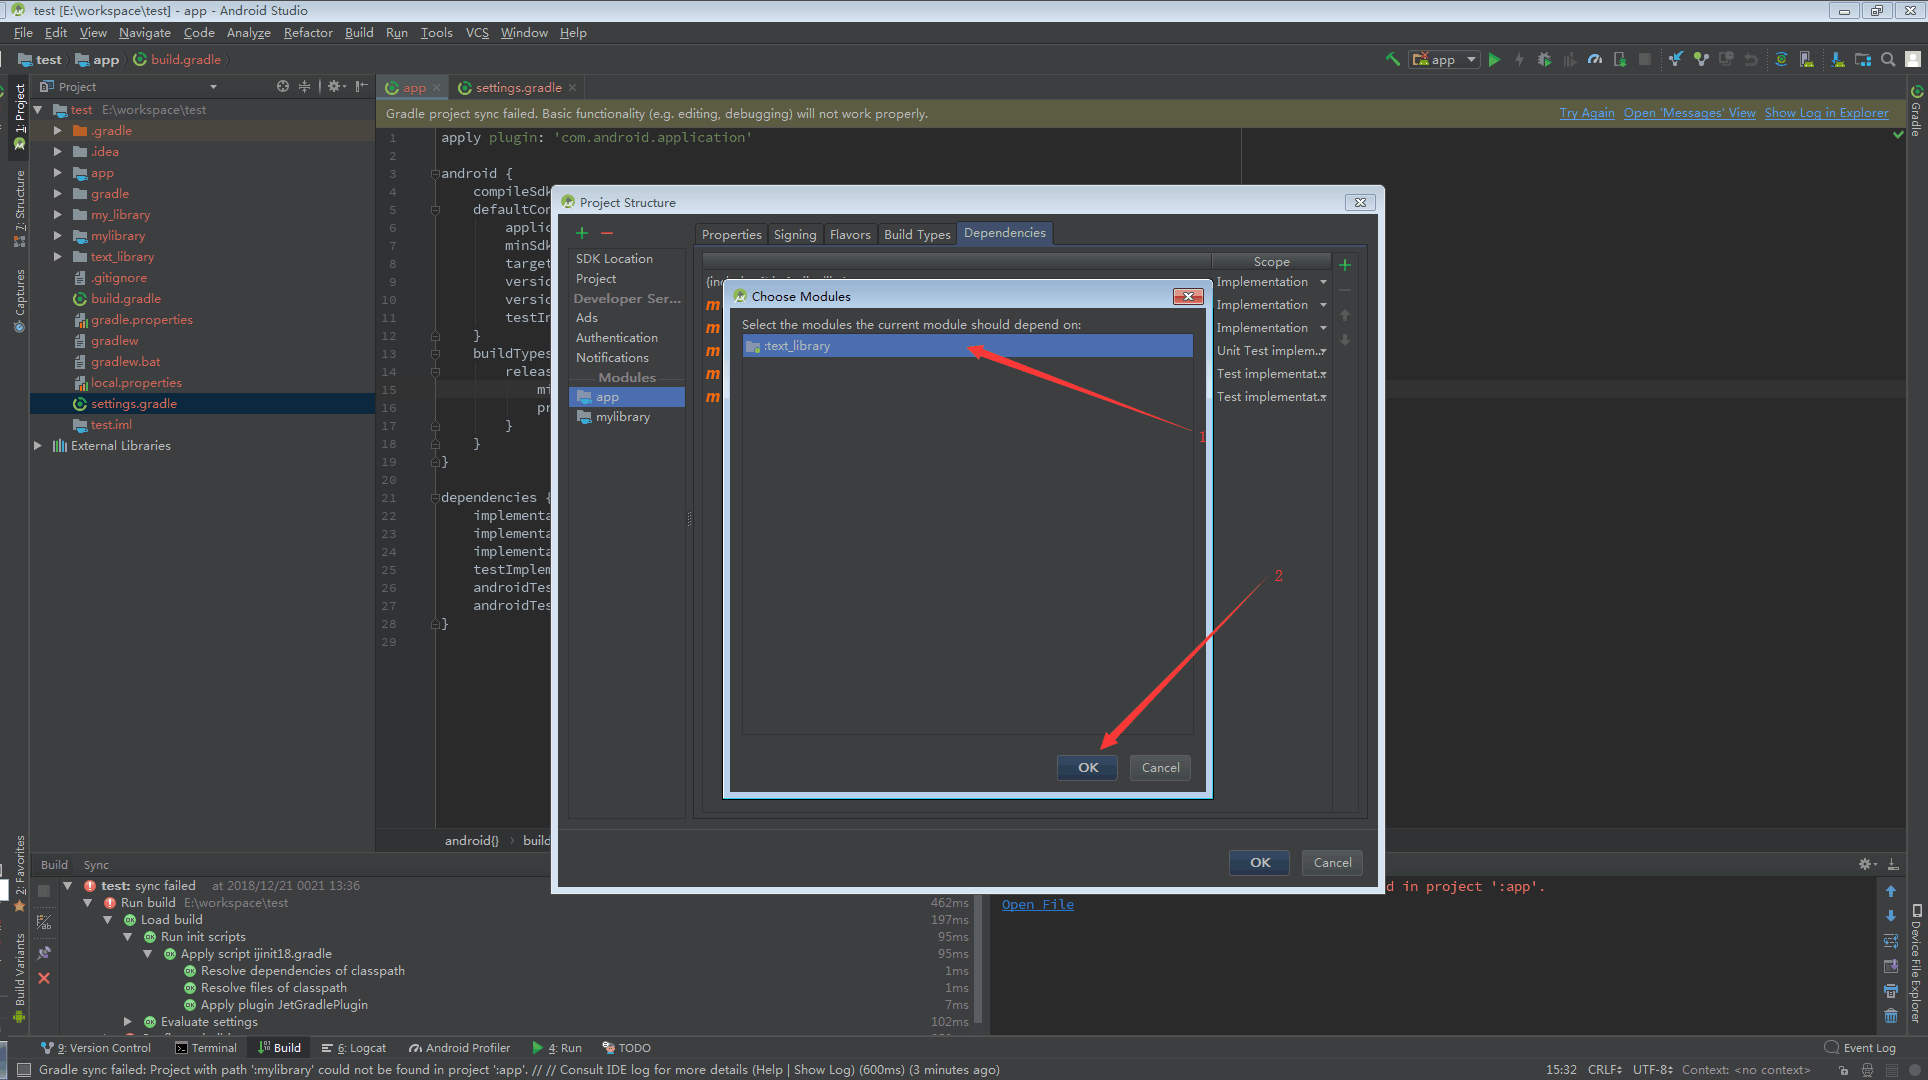Switch to the Build Types tab
Viewport: 1928px width, 1080px height.
pos(916,233)
